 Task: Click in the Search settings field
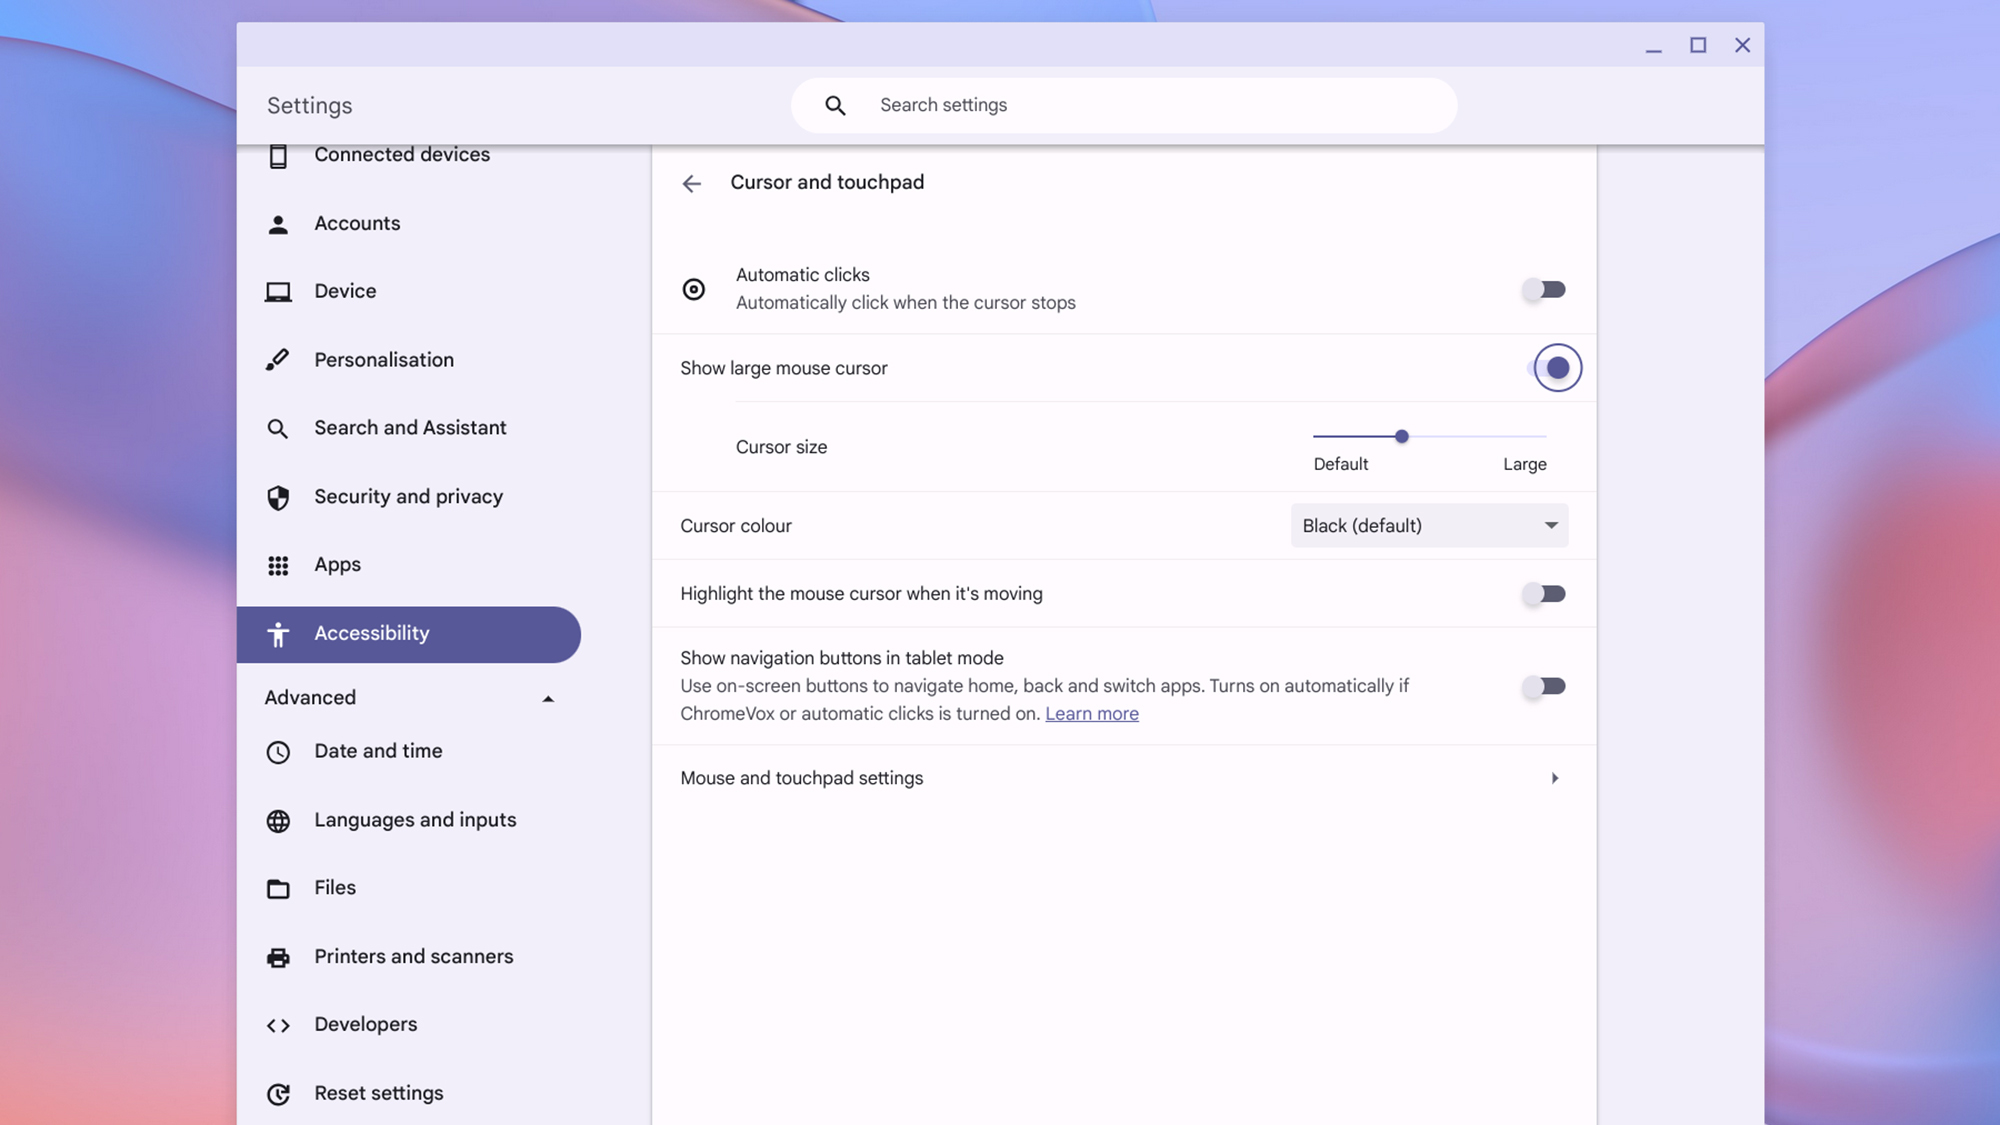tap(1123, 106)
